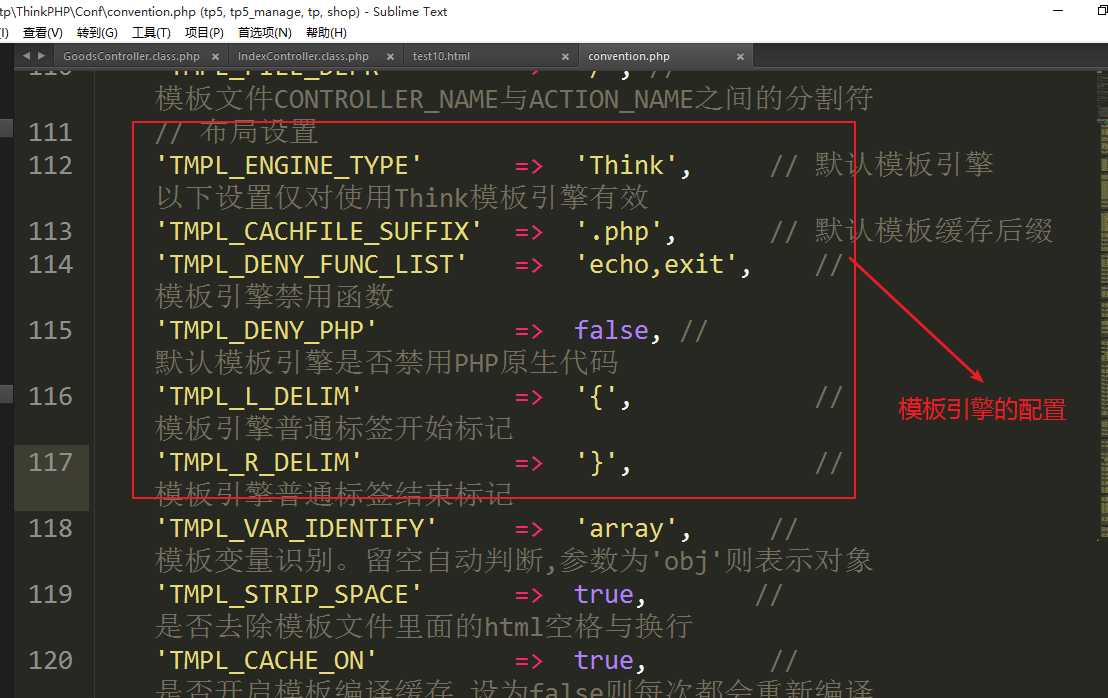The width and height of the screenshot is (1108, 698).
Task: Open the 转到(G) menu
Action: [x=97, y=33]
